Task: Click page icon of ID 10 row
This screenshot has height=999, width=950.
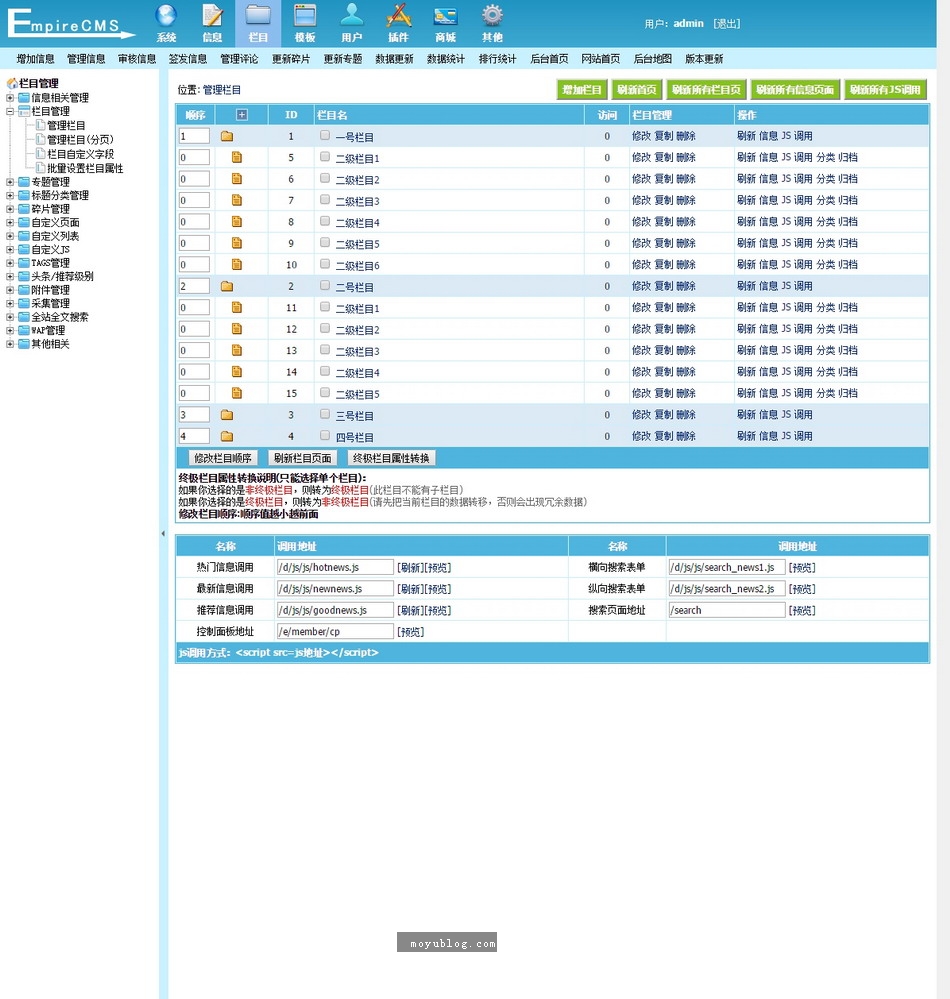Action: point(236,264)
